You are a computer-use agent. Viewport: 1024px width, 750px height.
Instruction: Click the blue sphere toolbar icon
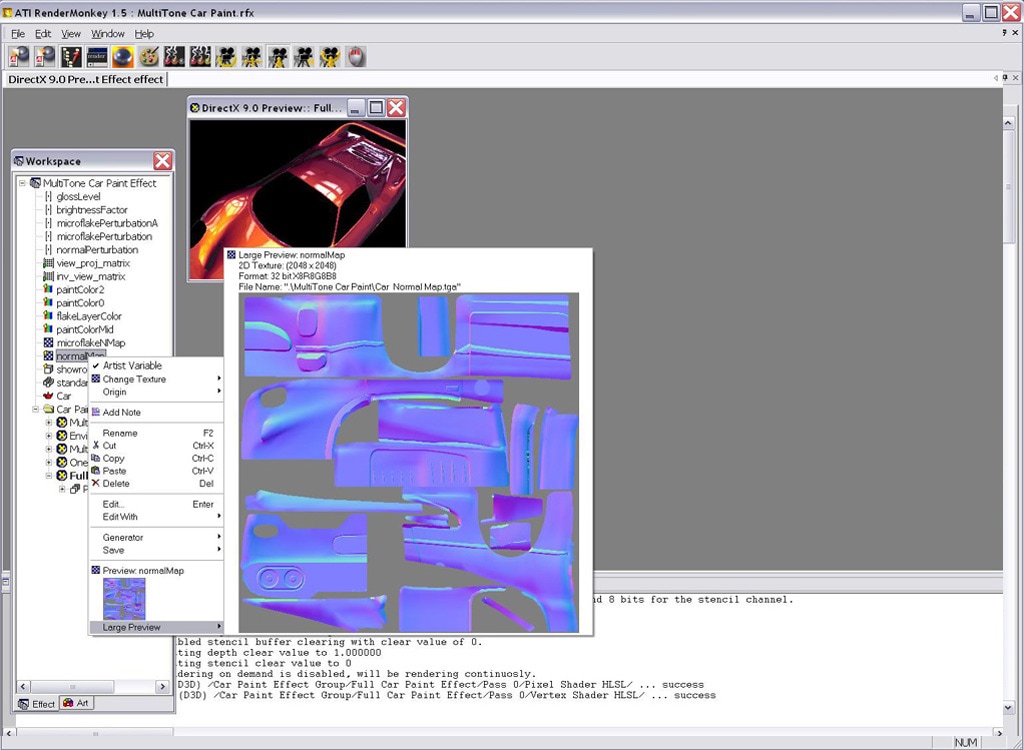123,57
